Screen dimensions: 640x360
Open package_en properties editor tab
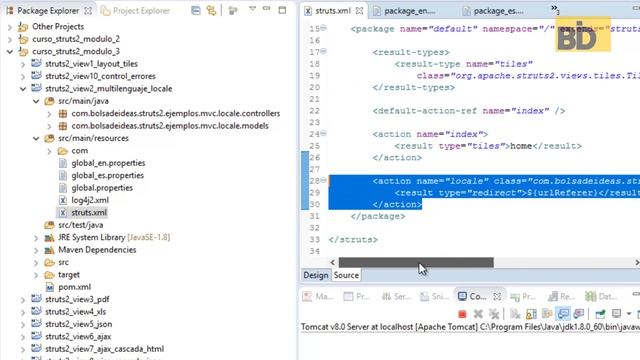coord(404,11)
